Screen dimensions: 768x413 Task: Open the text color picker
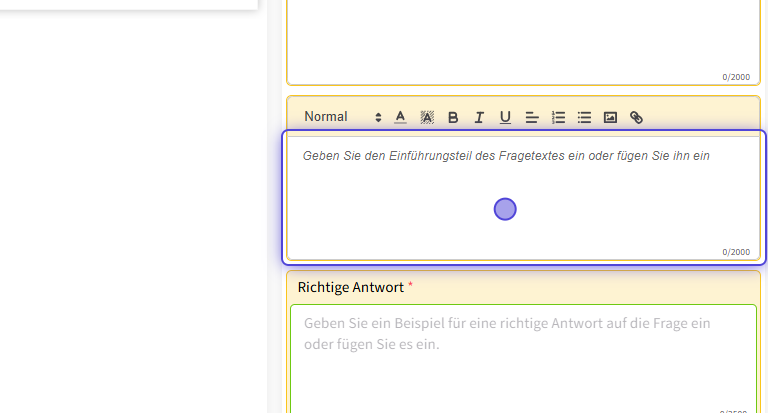click(x=400, y=117)
